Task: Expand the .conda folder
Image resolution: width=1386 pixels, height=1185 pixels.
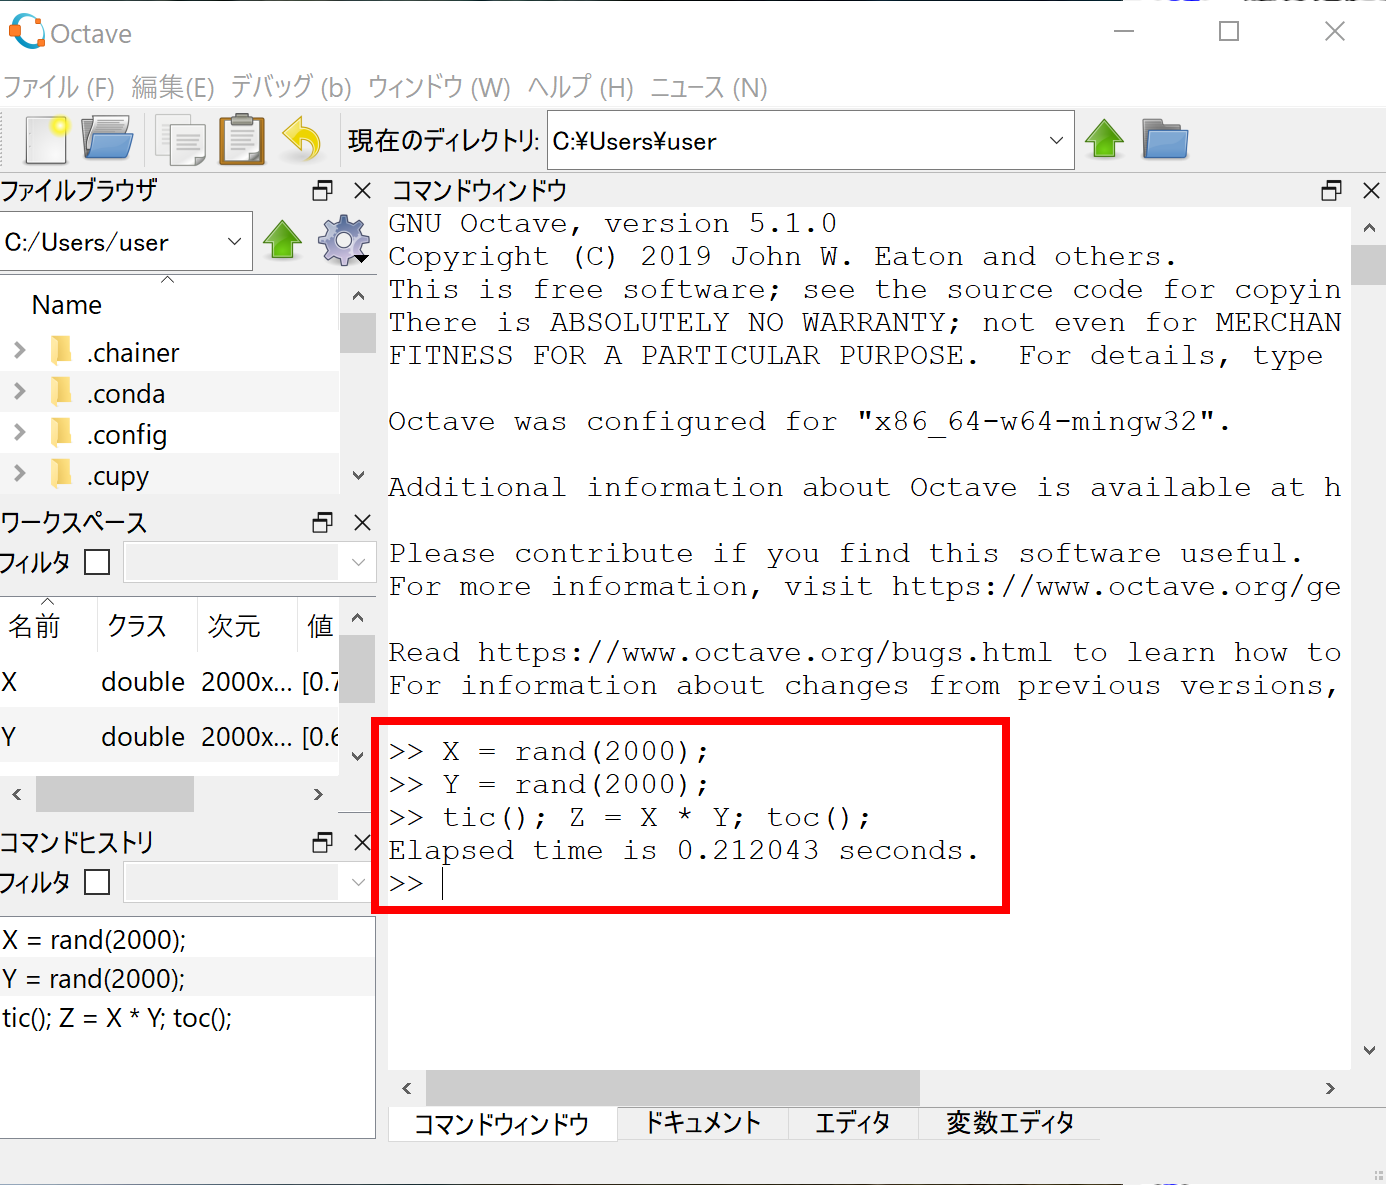Action: click(20, 392)
